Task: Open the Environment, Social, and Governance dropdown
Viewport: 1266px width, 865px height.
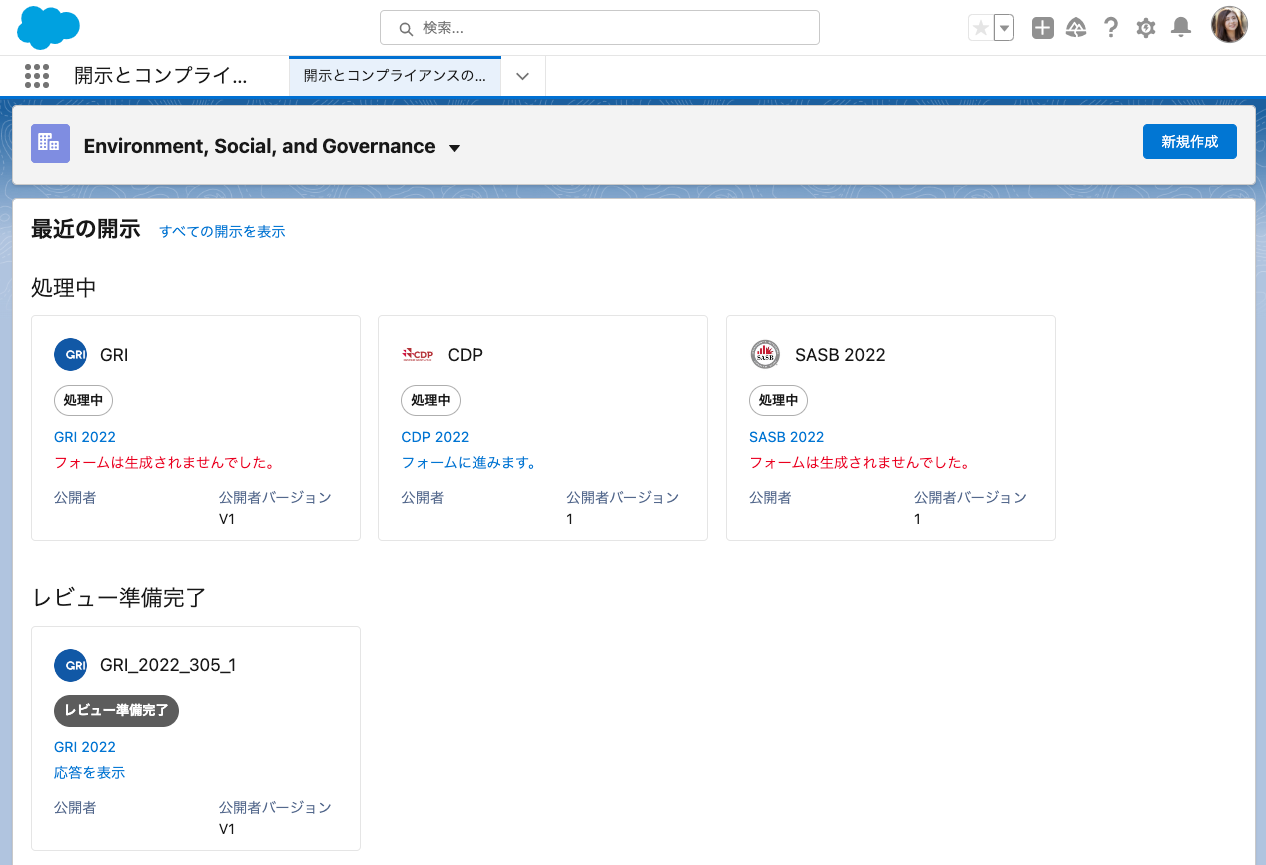Action: coord(454,147)
